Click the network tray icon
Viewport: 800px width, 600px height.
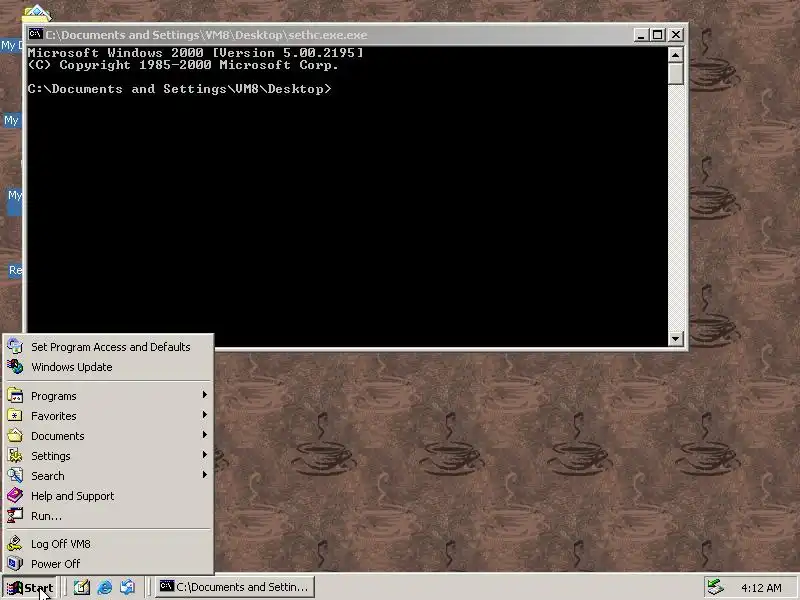pyautogui.click(x=715, y=587)
